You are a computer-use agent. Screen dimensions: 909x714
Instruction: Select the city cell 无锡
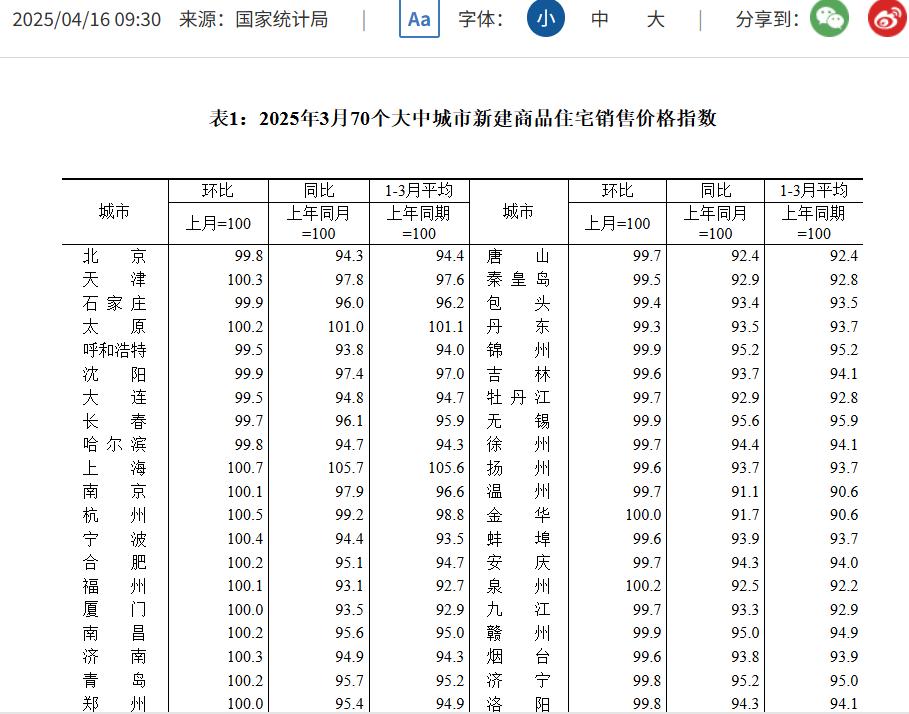click(x=518, y=421)
